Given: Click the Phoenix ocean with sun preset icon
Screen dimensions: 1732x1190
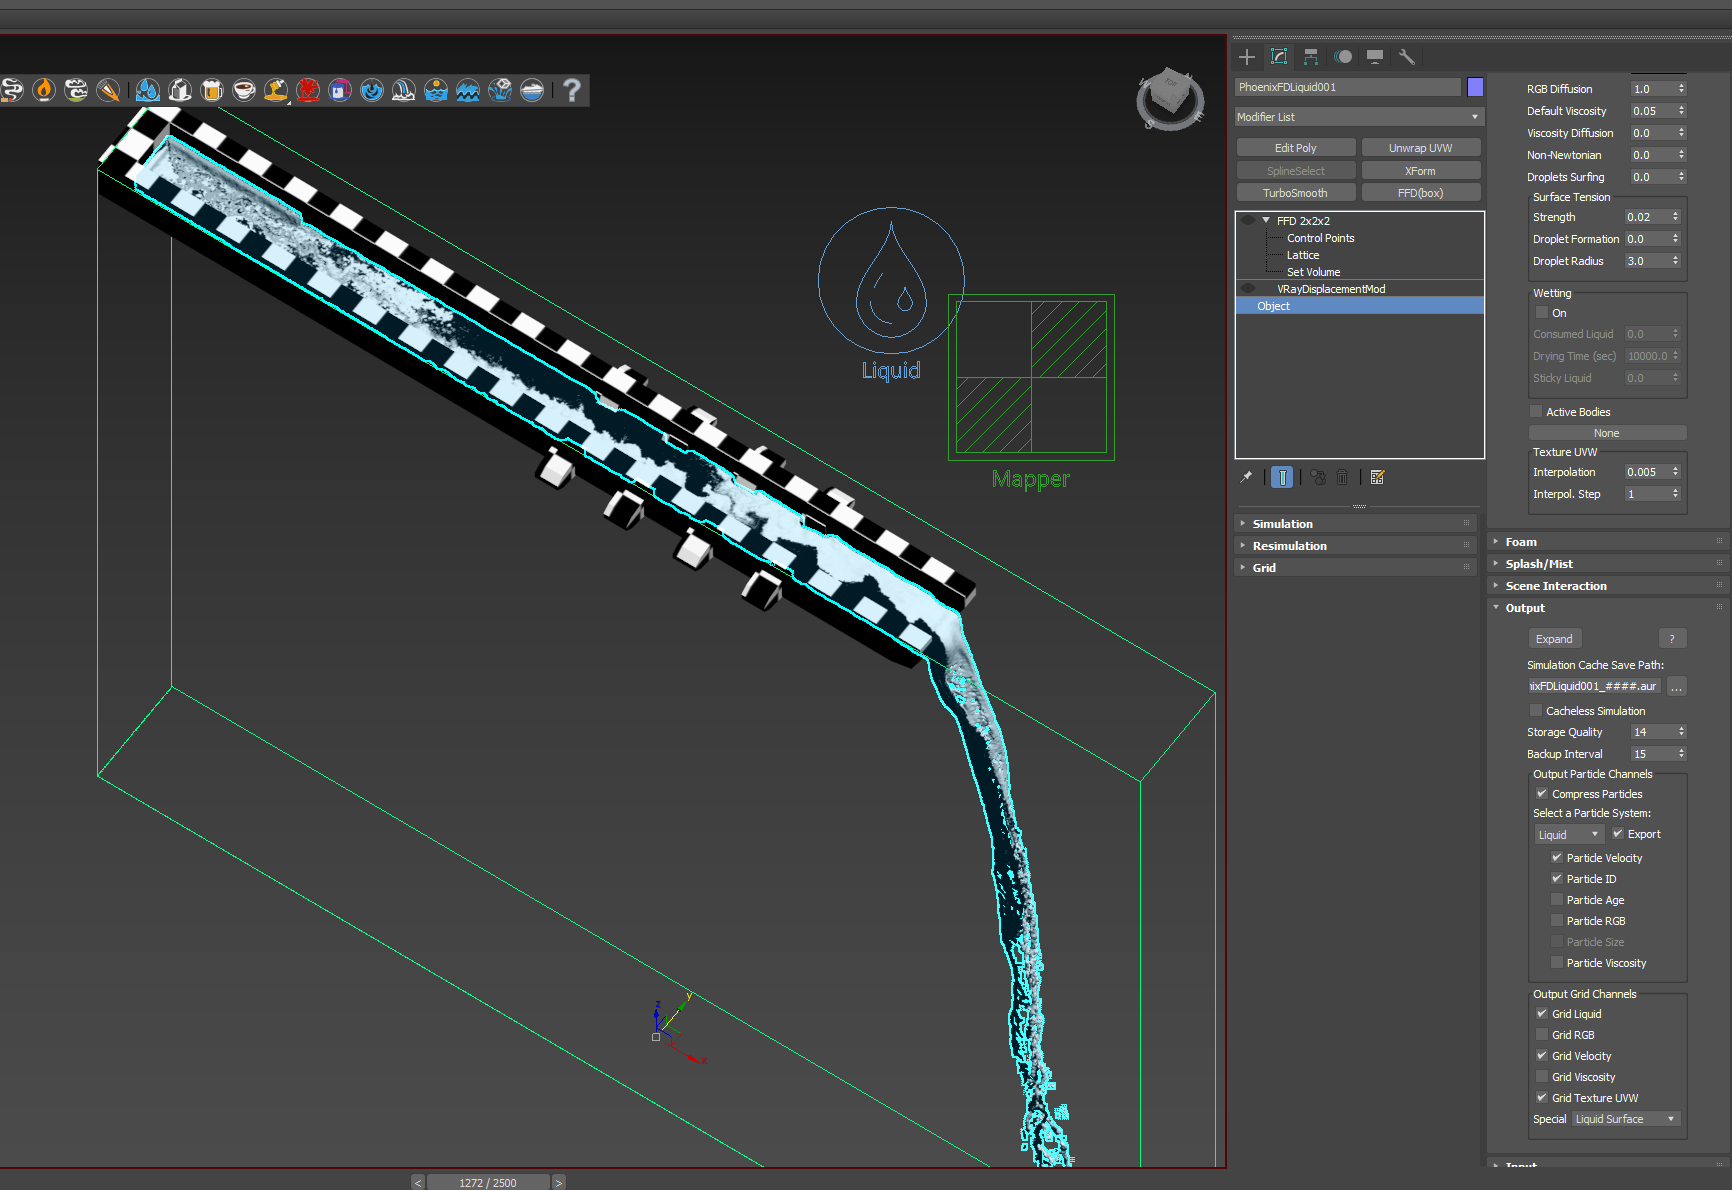Looking at the screenshot, I should point(436,90).
